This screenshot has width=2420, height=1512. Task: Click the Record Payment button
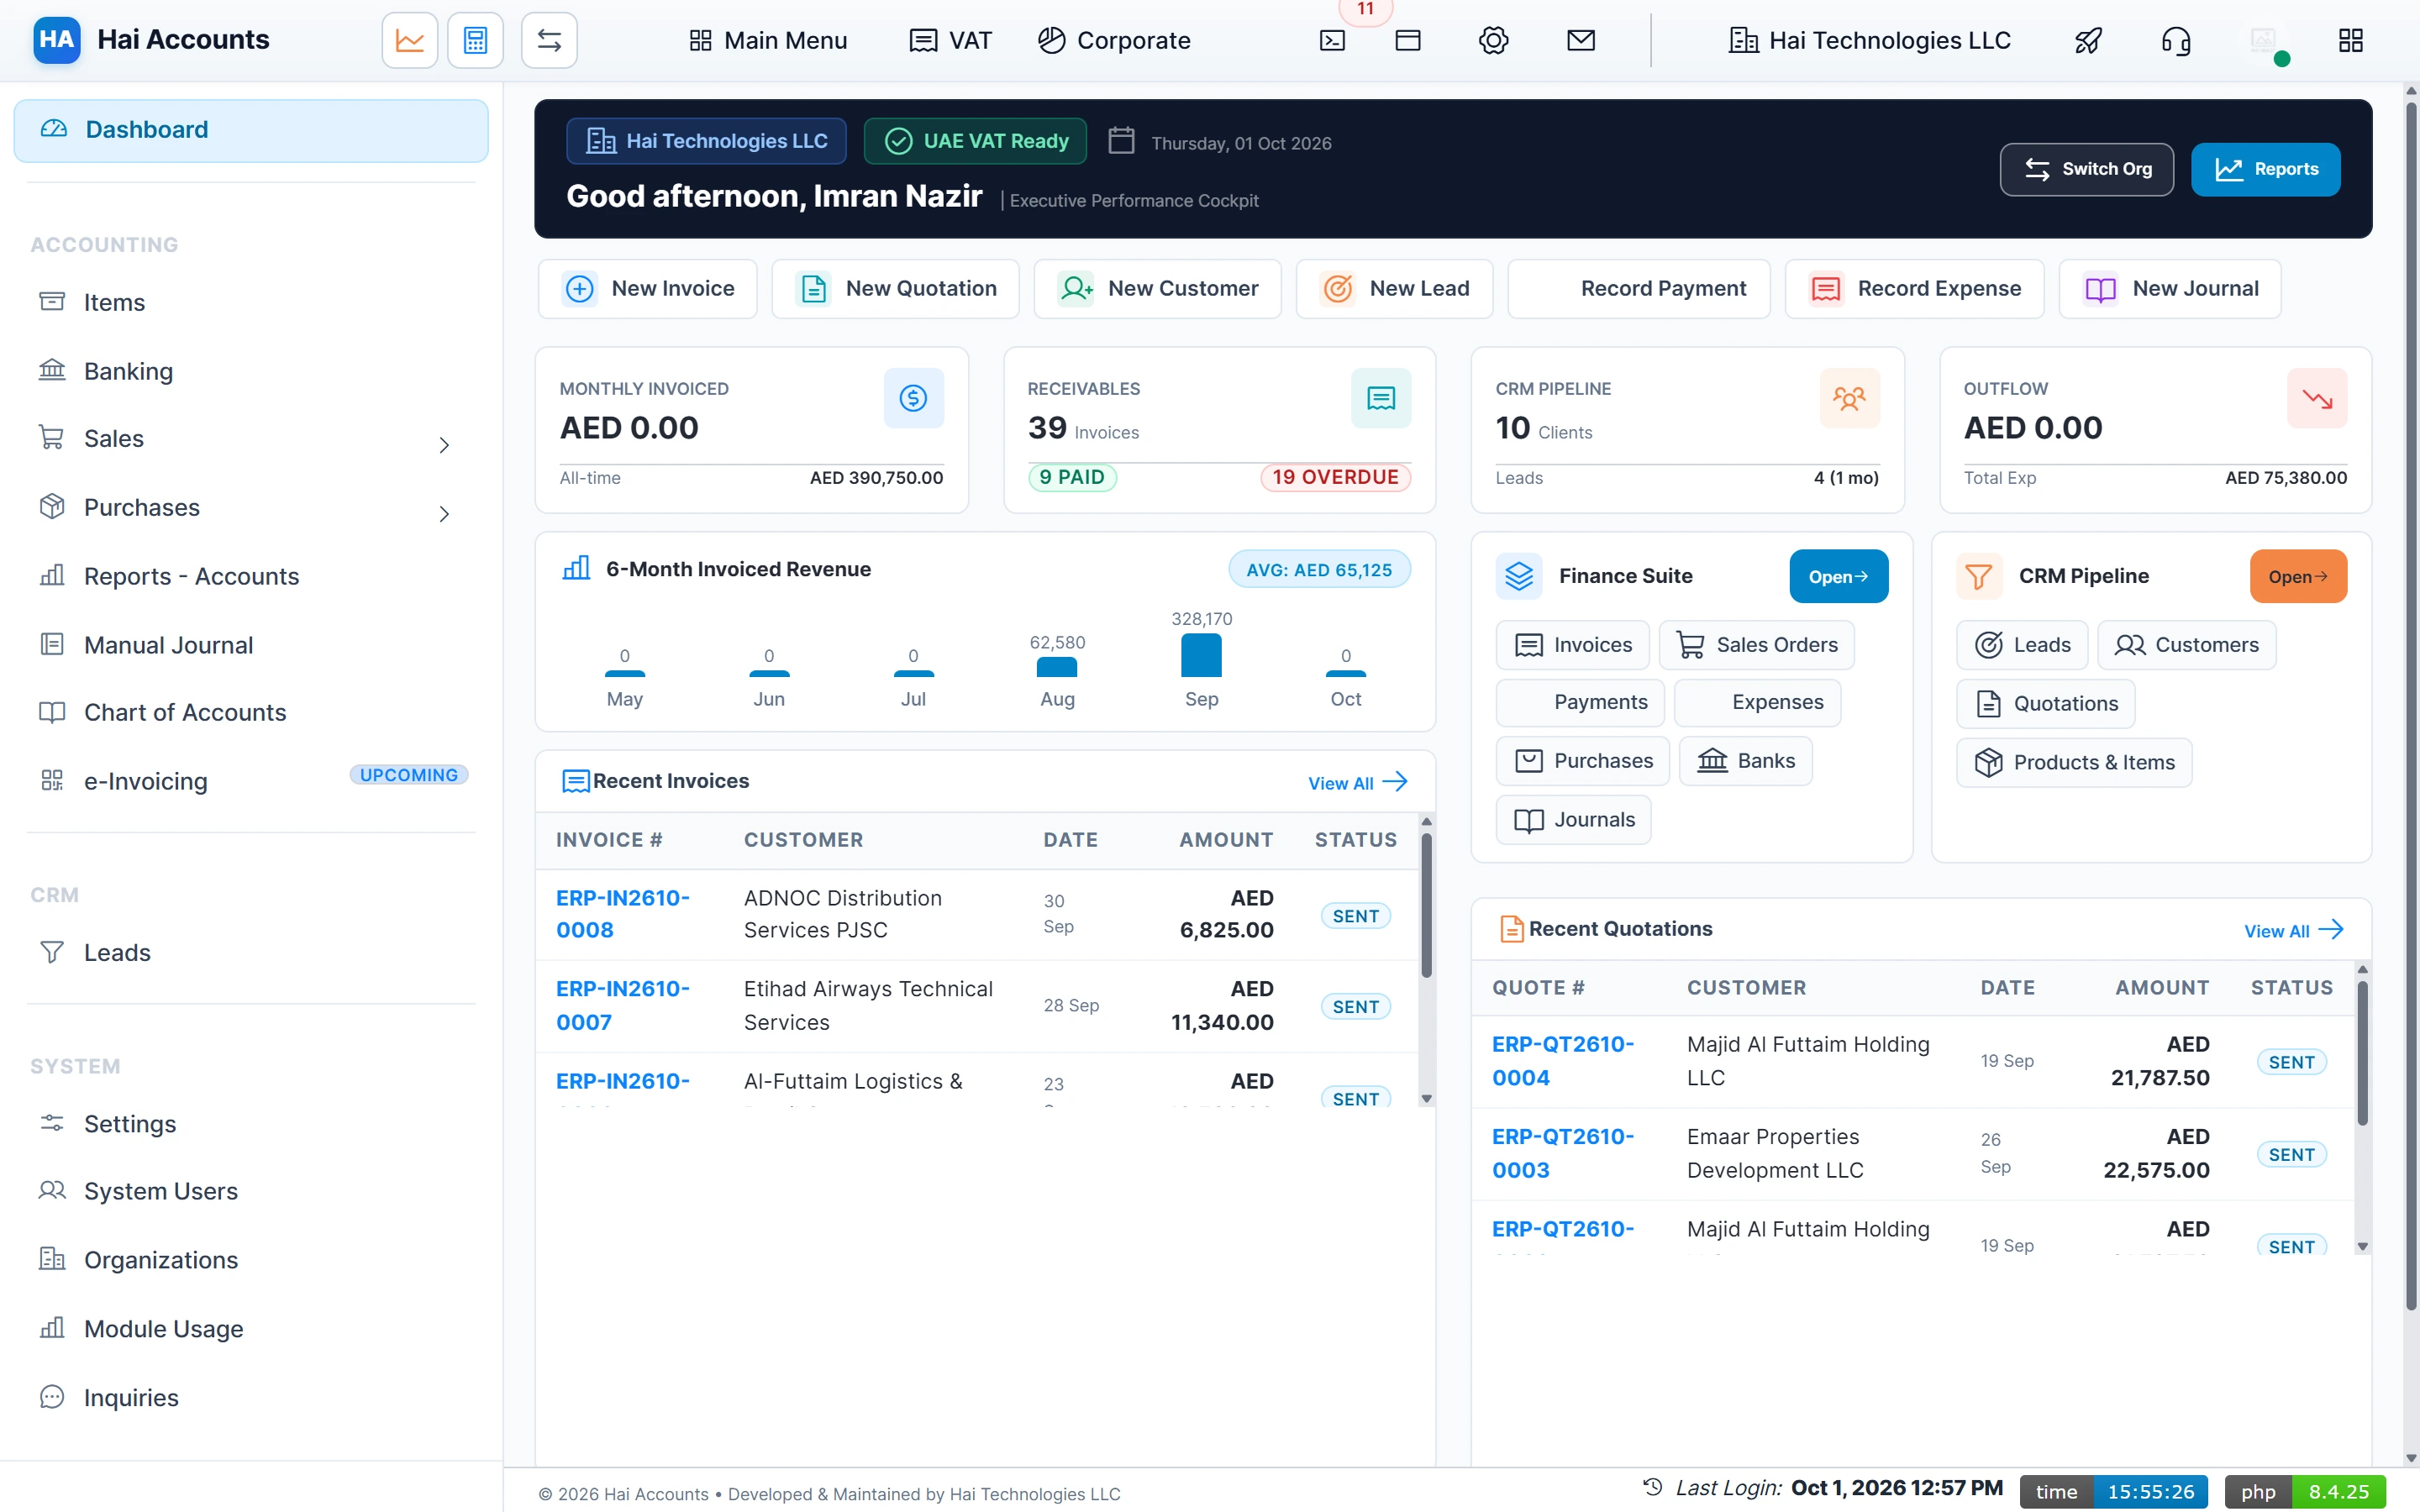click(1638, 289)
